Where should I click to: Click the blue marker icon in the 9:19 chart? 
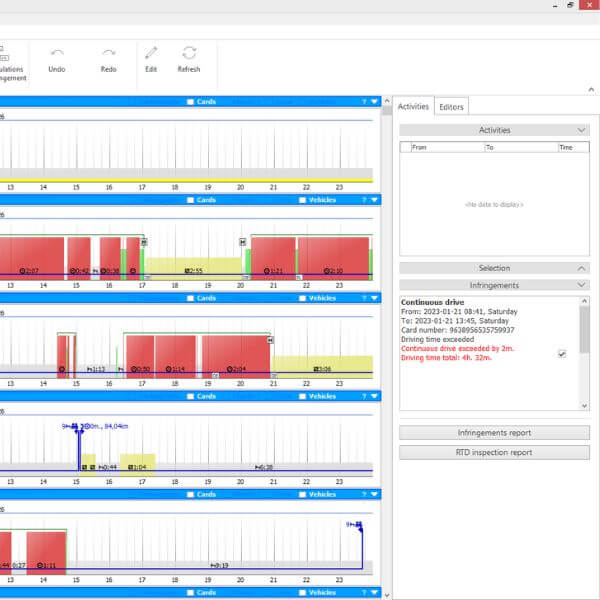pyautogui.click(x=359, y=525)
